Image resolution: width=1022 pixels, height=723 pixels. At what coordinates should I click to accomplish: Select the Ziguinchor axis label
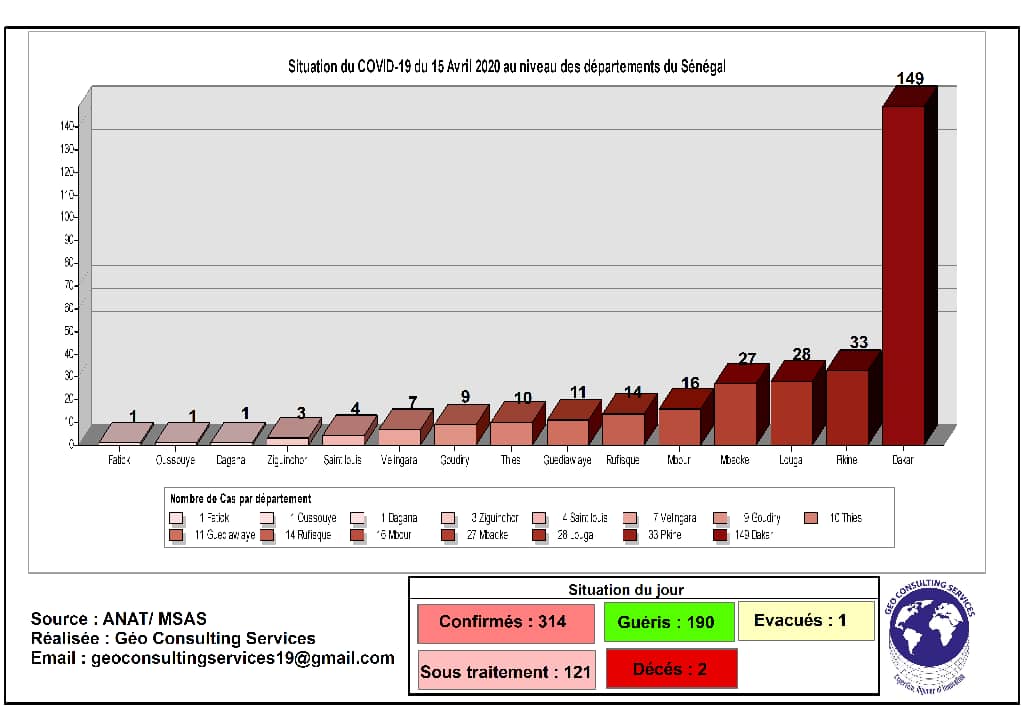point(287,460)
